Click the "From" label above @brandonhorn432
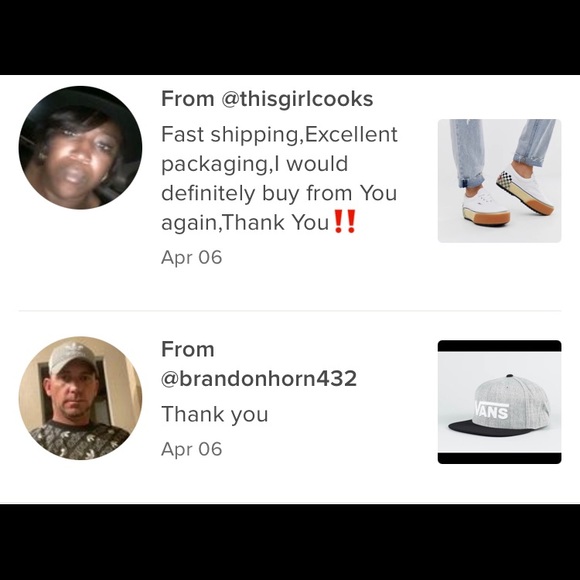Viewport: 580px width, 580px height. (188, 349)
